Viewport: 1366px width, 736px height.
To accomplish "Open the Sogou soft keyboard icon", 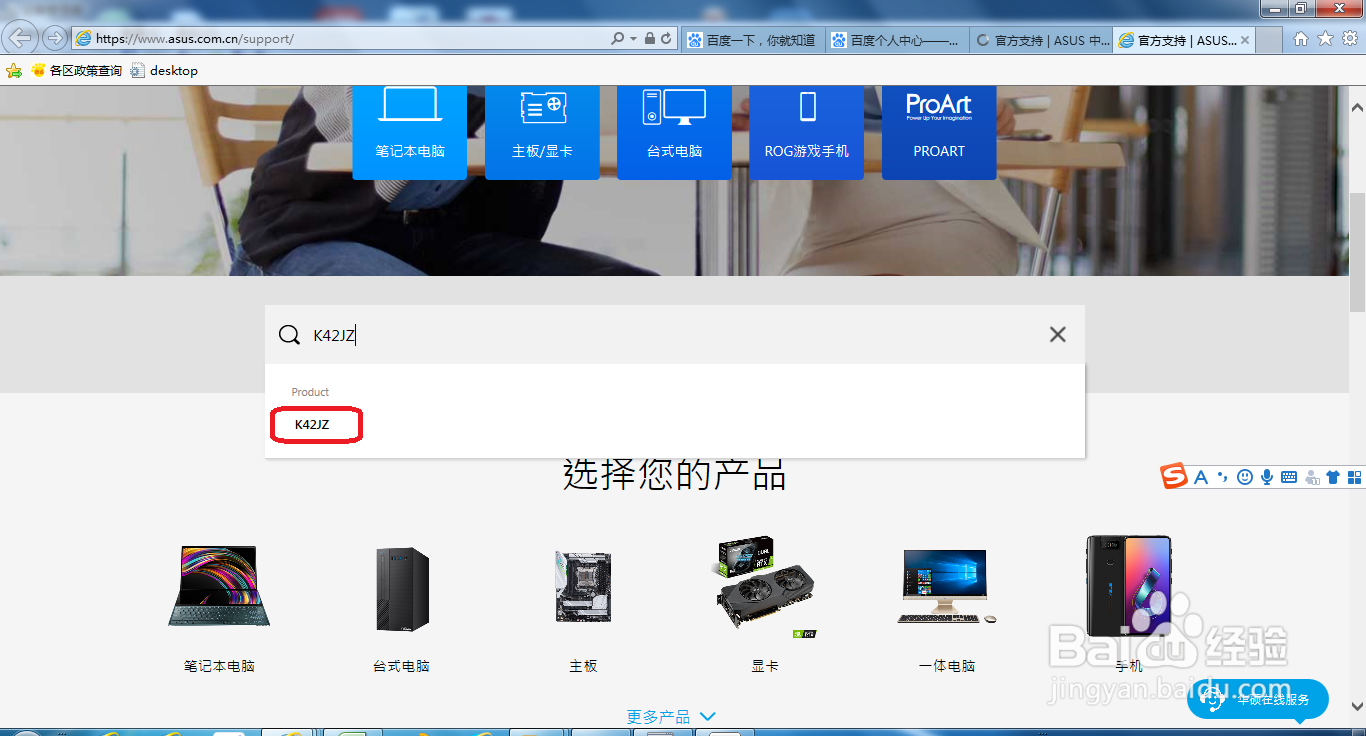I will (1291, 477).
